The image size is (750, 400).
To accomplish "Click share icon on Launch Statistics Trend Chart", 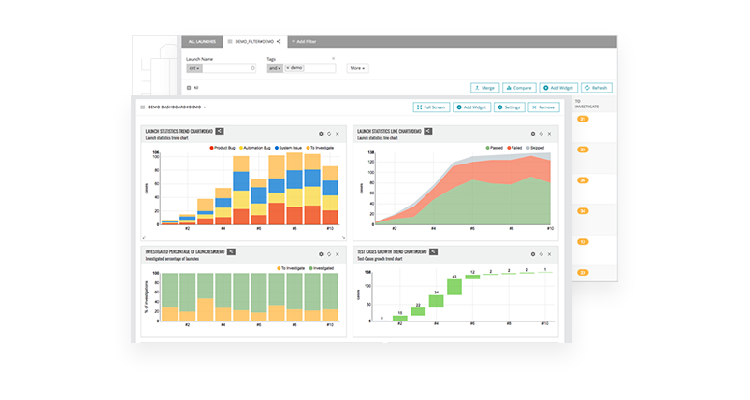I will pos(220,131).
